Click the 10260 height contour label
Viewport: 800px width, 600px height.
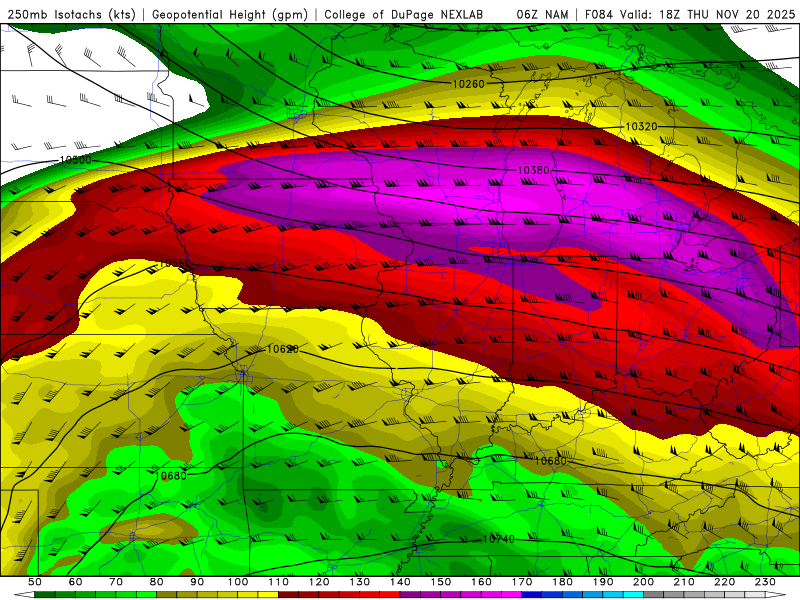pyautogui.click(x=468, y=84)
